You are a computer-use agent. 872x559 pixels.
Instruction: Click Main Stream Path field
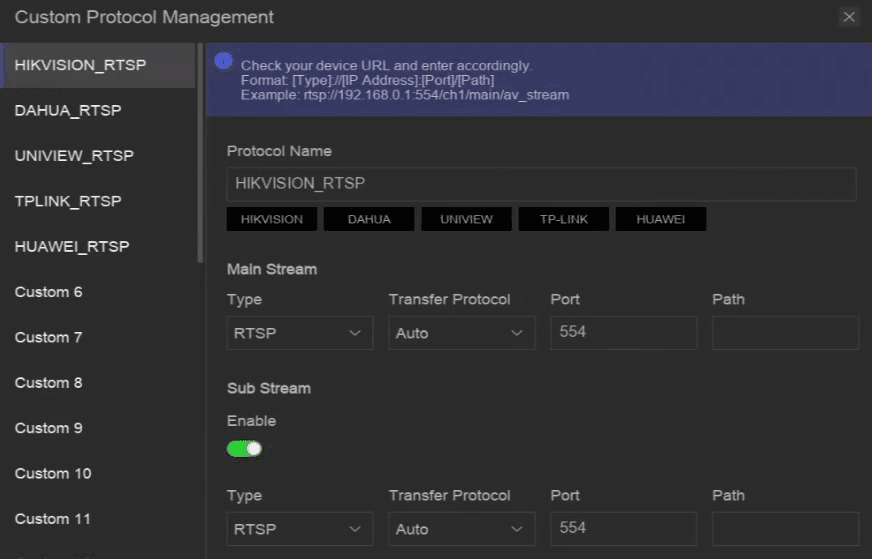click(x=785, y=333)
